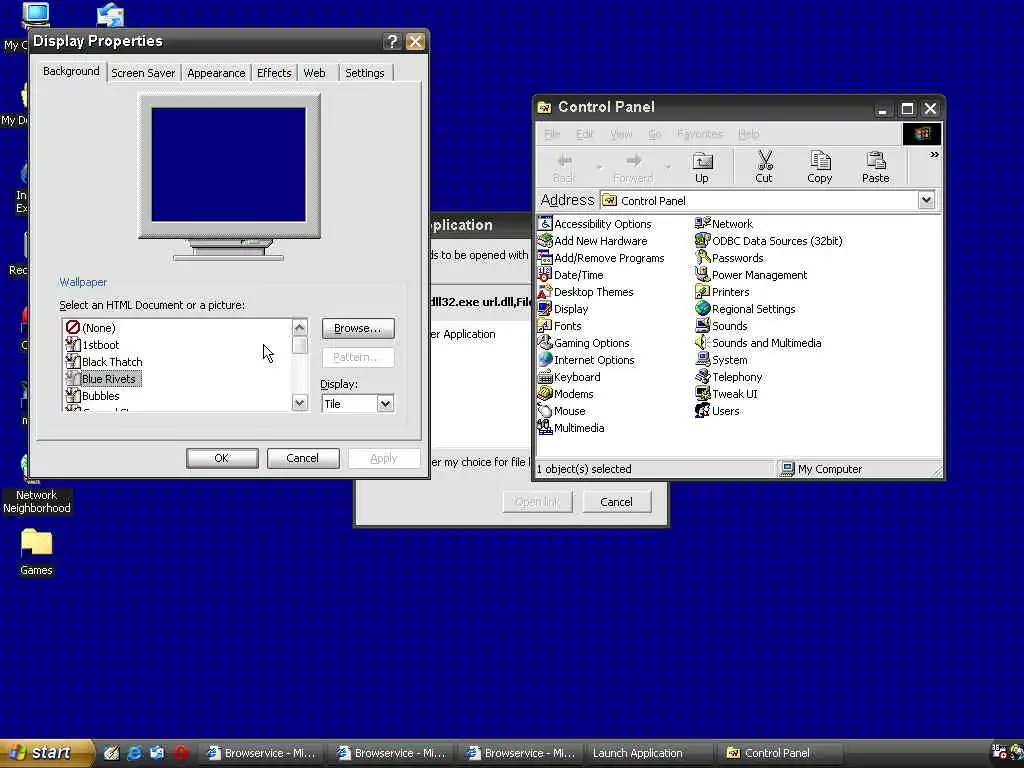Screen dimensions: 1024x768
Task: Switch to the Effects tab
Action: pyautogui.click(x=274, y=73)
